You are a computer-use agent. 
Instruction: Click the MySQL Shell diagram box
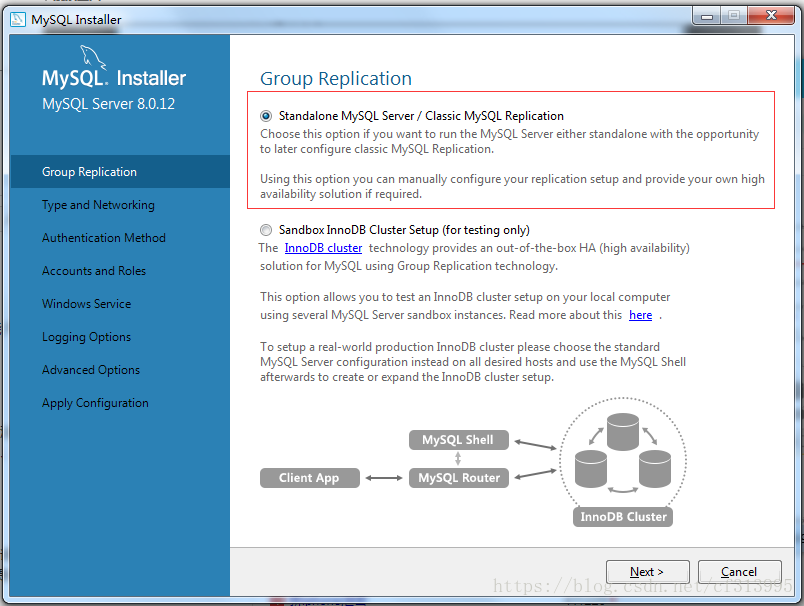point(458,440)
